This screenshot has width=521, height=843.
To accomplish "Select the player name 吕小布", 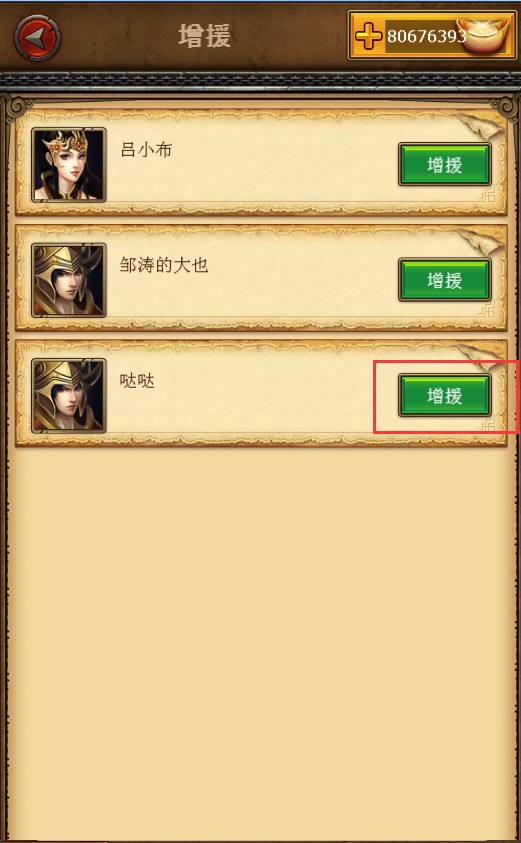I will [x=146, y=149].
